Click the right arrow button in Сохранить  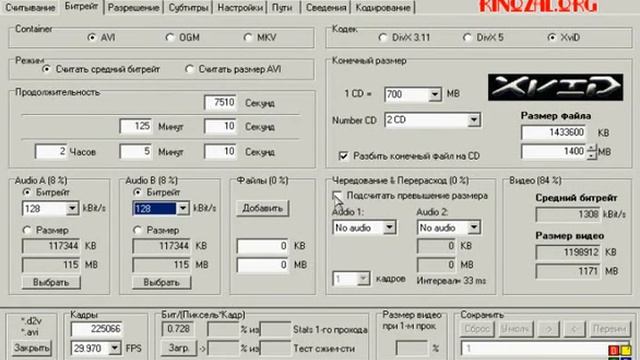tap(549, 329)
